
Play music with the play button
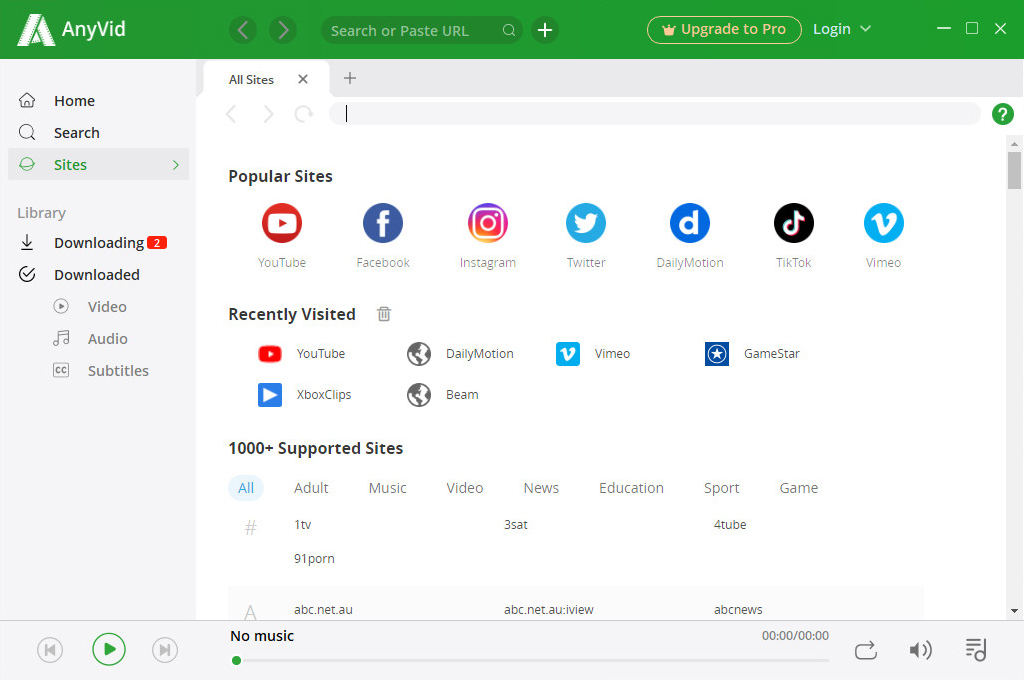[109, 649]
